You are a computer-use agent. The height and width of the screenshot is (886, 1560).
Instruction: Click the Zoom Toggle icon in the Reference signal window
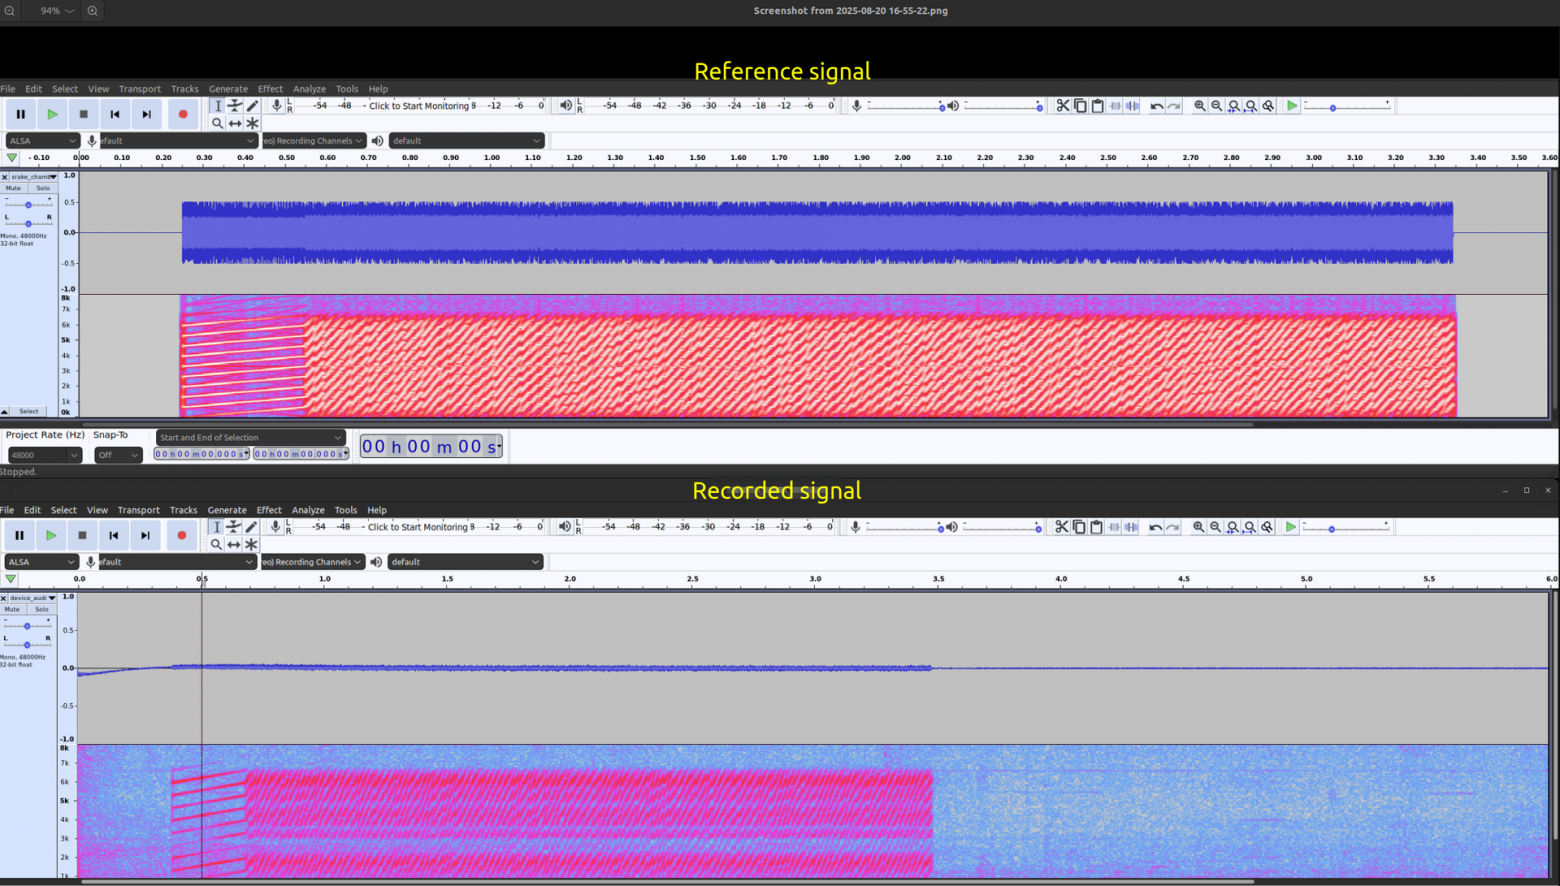tap(1268, 106)
